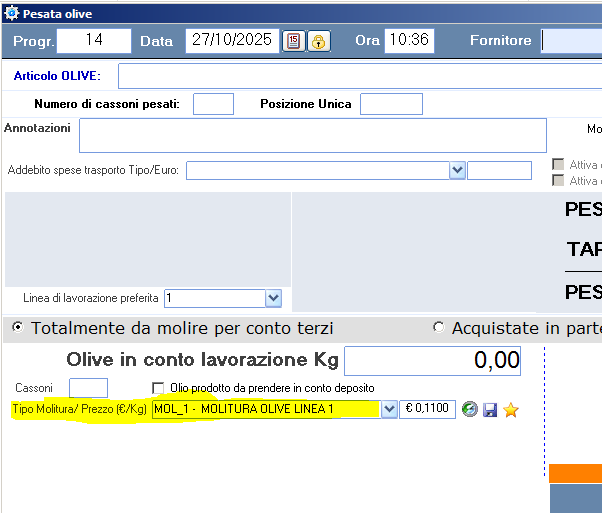Click the molitura price field € 0,1100
This screenshot has height=513, width=602.
427,409
